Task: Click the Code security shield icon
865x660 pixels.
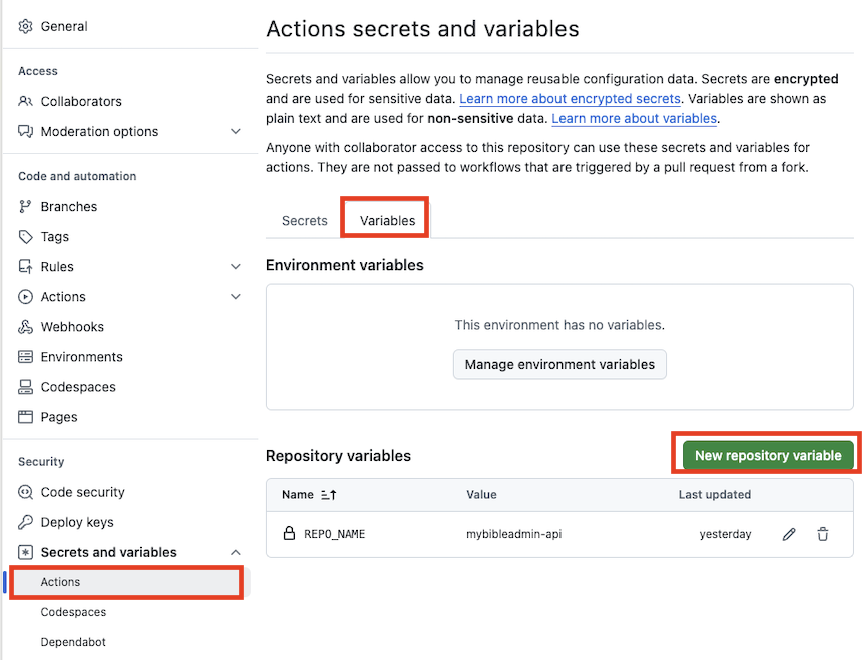Action: tap(26, 492)
